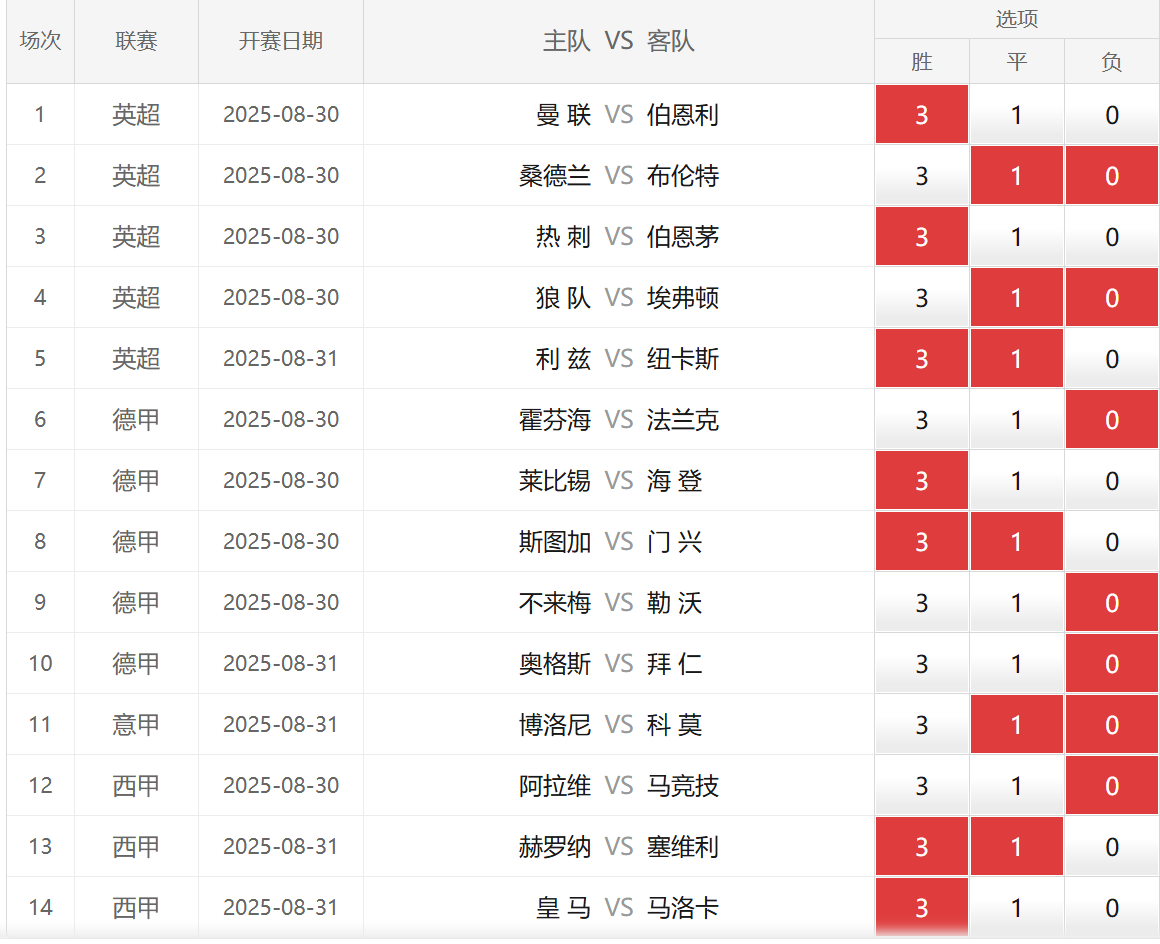Image resolution: width=1160 pixels, height=944 pixels.
Task: Select draw option 1 for 霍芬海 vs 法兰克
Action: tap(1016, 419)
